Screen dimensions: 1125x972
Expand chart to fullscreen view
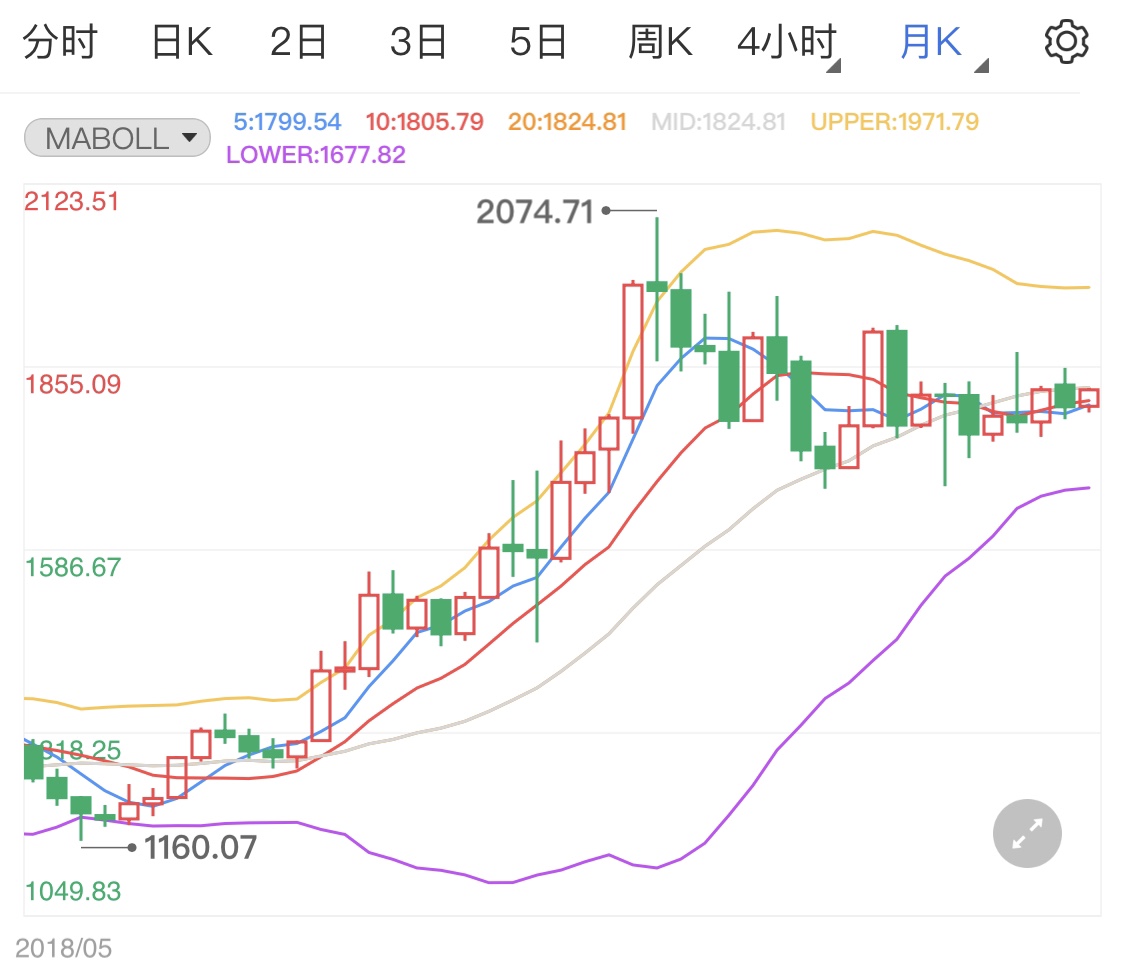(x=1027, y=833)
